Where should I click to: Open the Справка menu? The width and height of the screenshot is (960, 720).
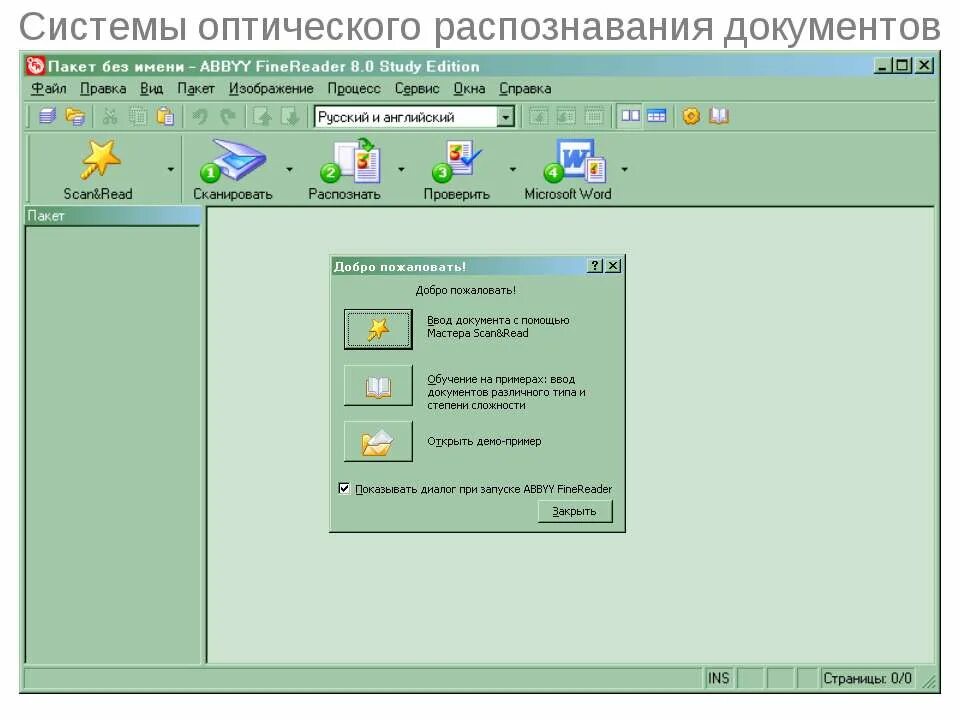pyautogui.click(x=525, y=89)
